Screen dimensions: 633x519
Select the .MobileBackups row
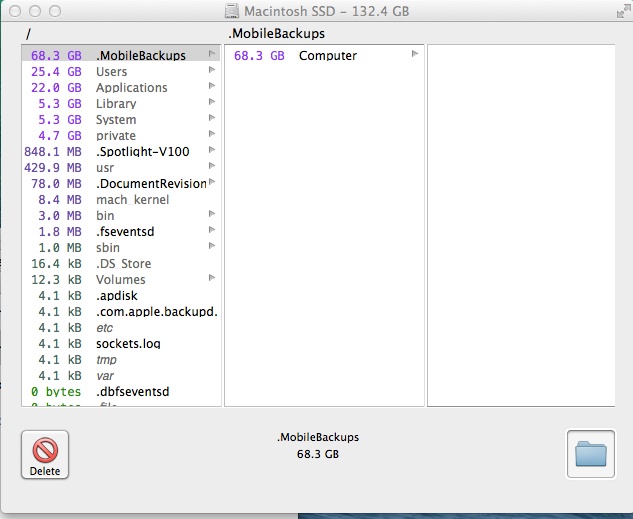[121, 55]
